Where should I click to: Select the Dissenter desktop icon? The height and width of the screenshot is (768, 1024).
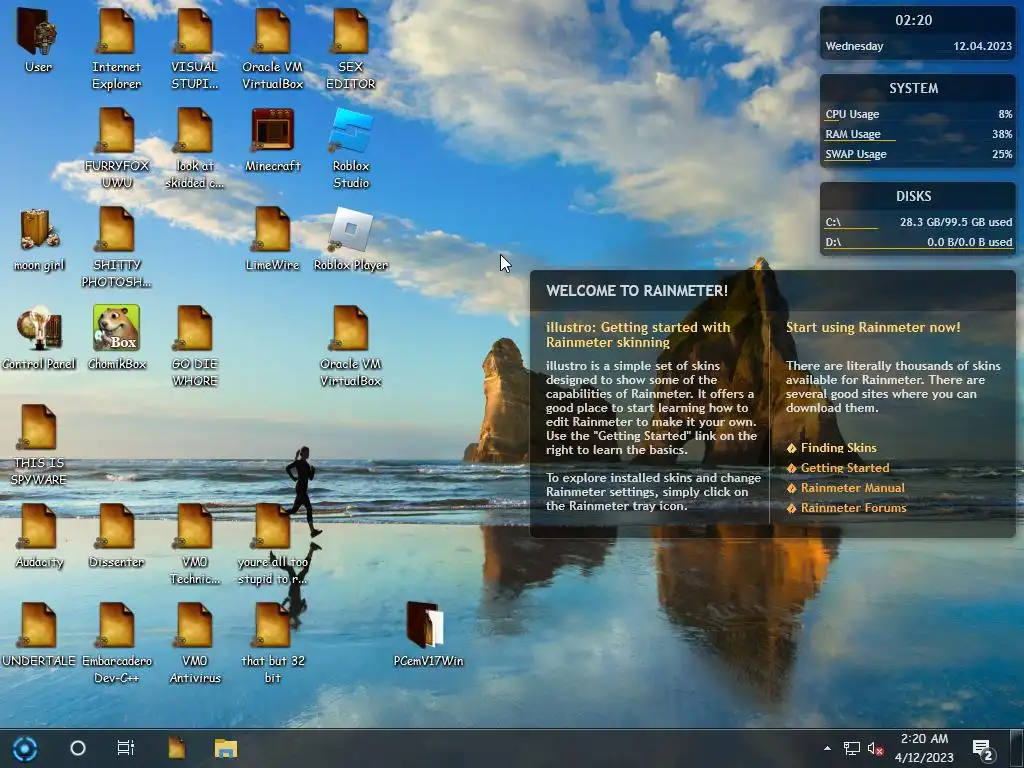pyautogui.click(x=116, y=536)
